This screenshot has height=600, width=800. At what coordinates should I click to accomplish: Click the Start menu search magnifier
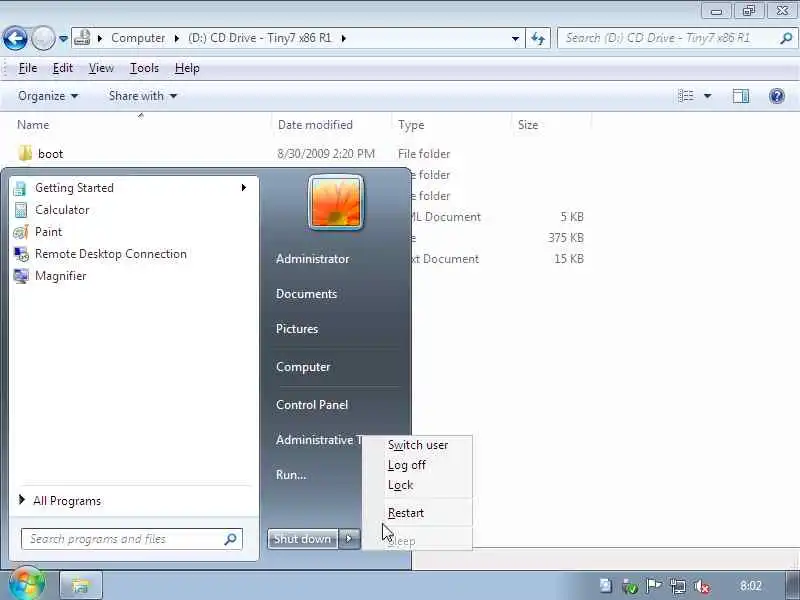231,539
